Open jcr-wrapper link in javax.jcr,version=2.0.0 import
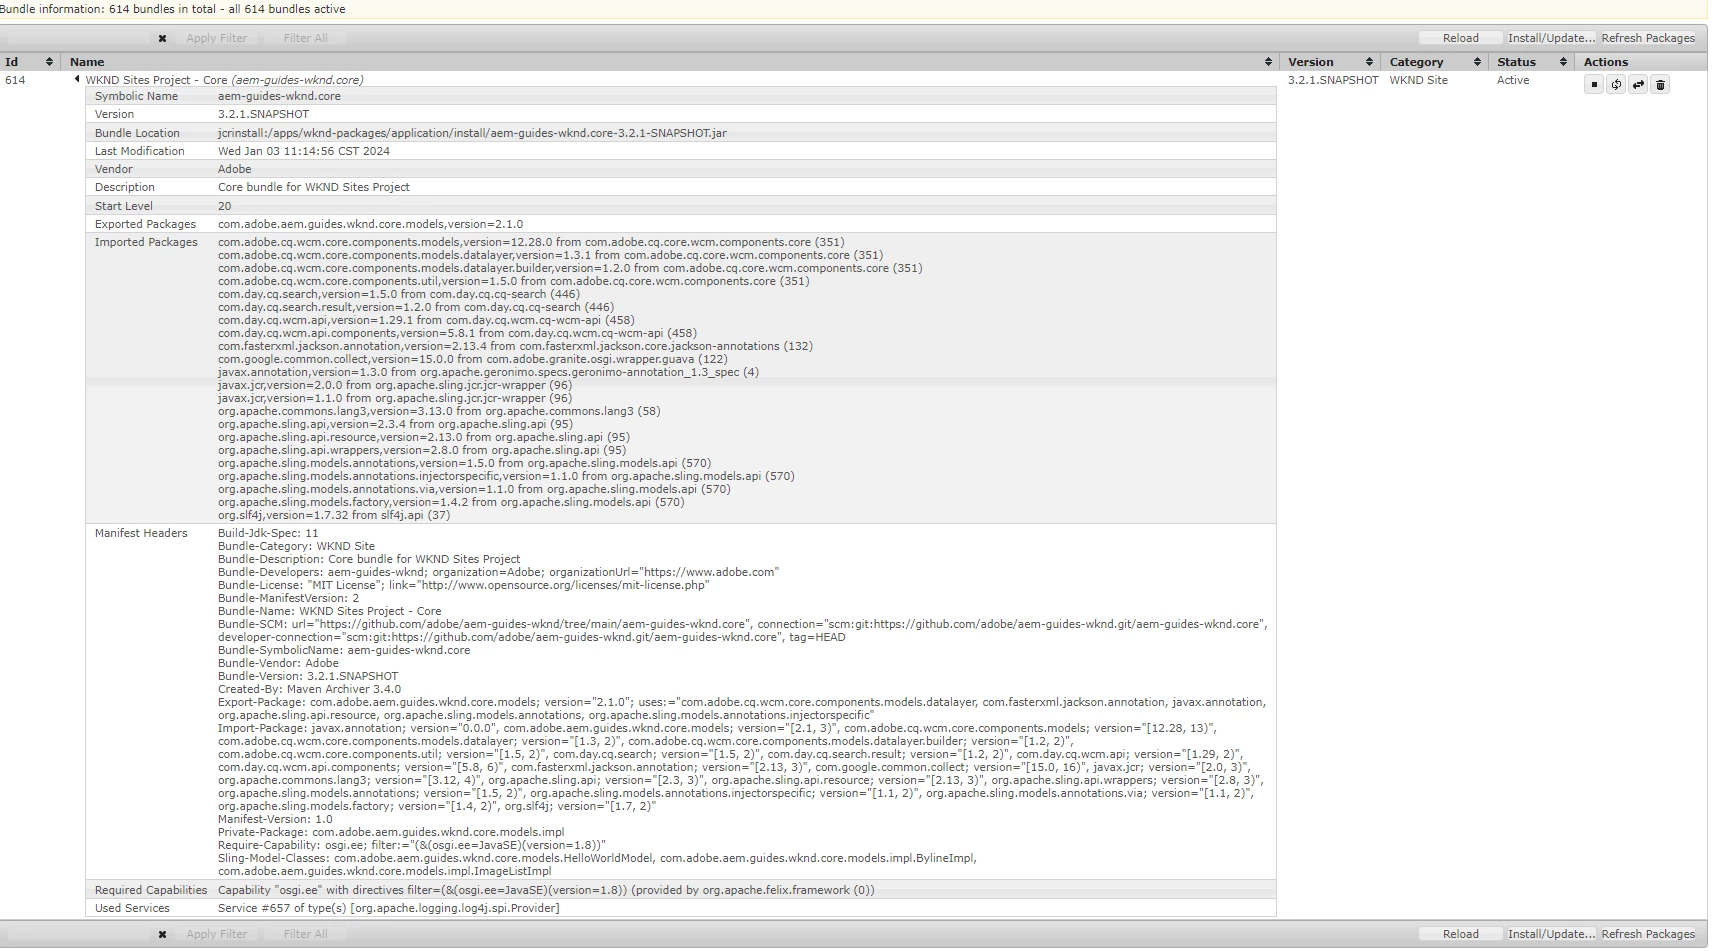 point(473,385)
